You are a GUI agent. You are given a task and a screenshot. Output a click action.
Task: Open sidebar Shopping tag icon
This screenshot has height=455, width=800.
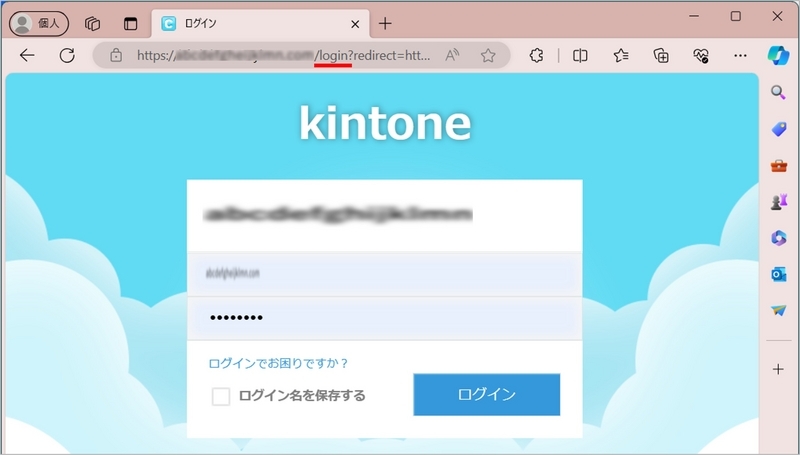coord(779,129)
